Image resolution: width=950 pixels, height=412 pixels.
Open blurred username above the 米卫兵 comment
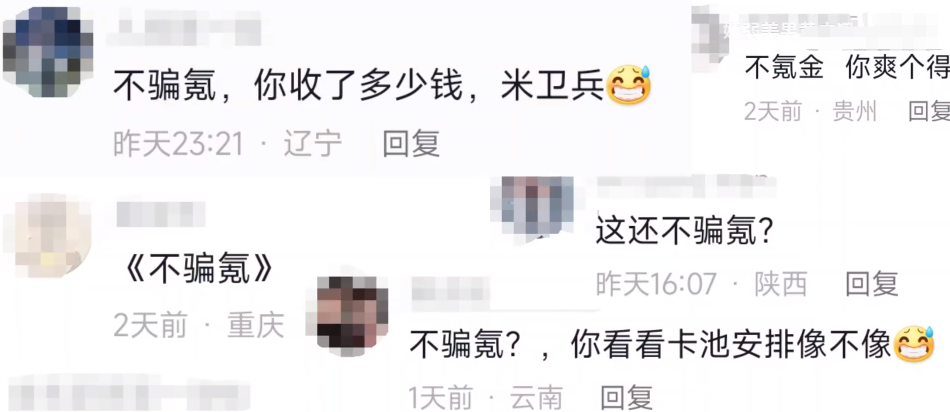pos(184,28)
